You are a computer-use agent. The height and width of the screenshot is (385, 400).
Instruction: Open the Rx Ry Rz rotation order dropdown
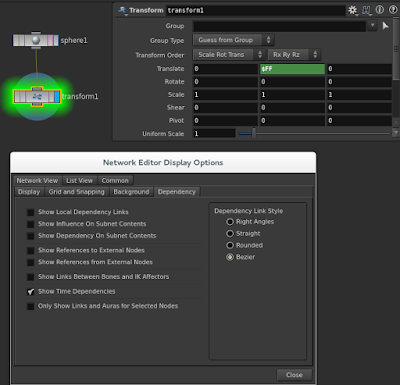tap(294, 55)
